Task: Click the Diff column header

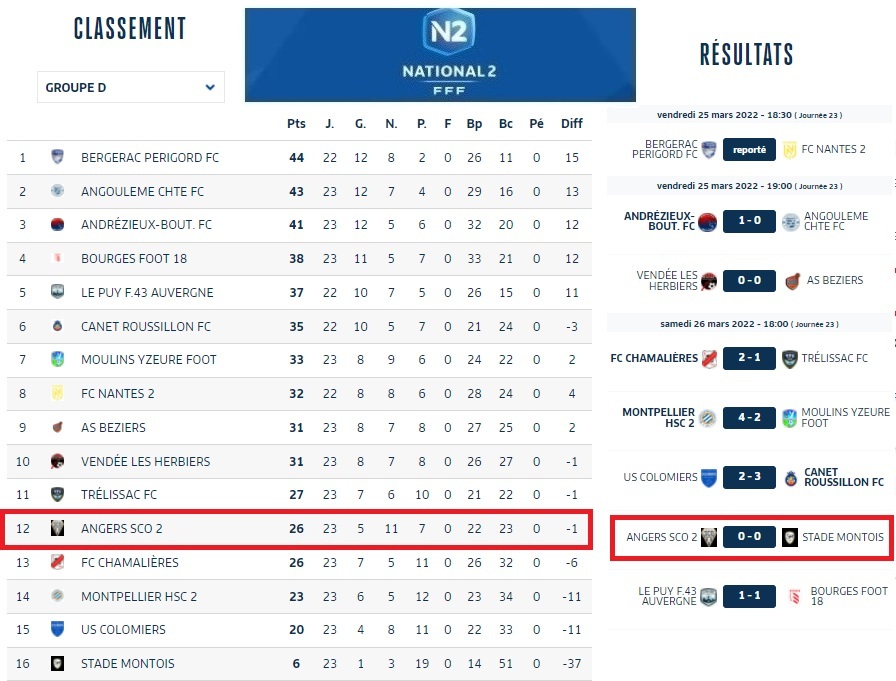Action: 571,124
